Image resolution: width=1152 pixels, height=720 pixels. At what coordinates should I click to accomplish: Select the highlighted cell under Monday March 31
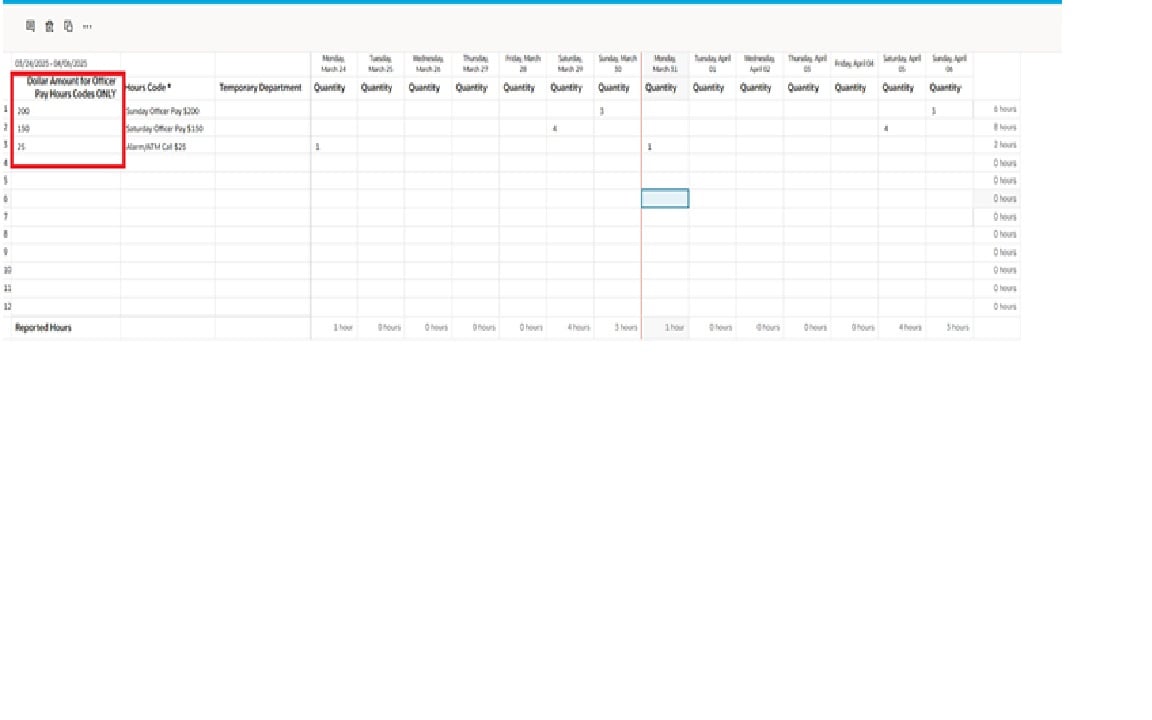pos(663,198)
